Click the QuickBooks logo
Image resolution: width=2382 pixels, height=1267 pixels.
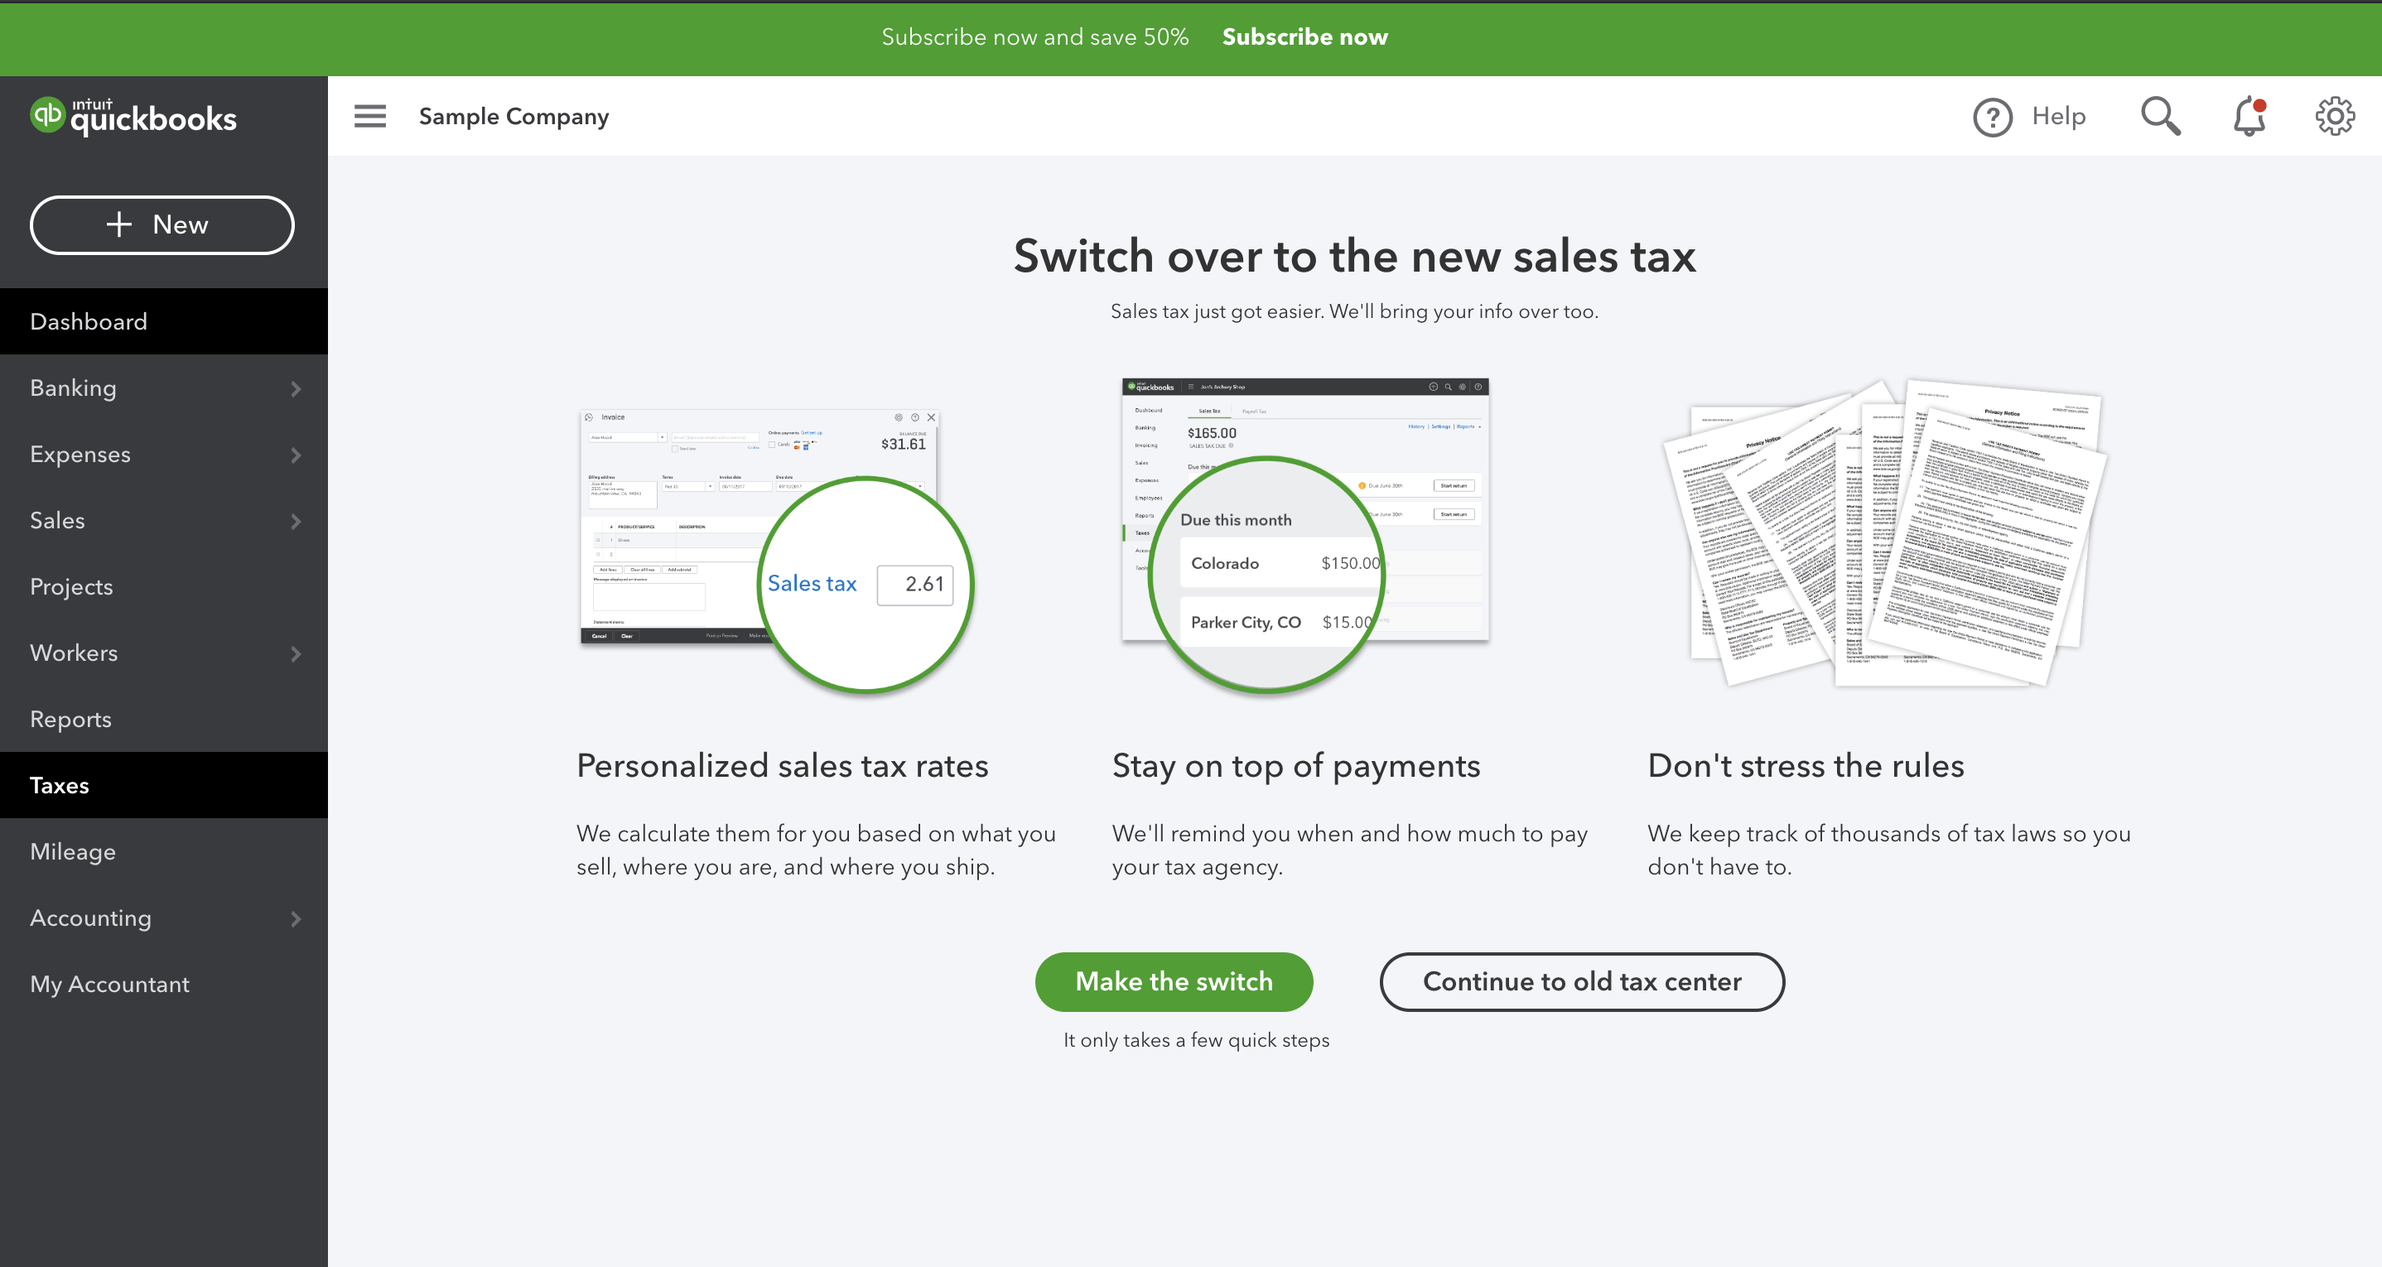coord(133,117)
